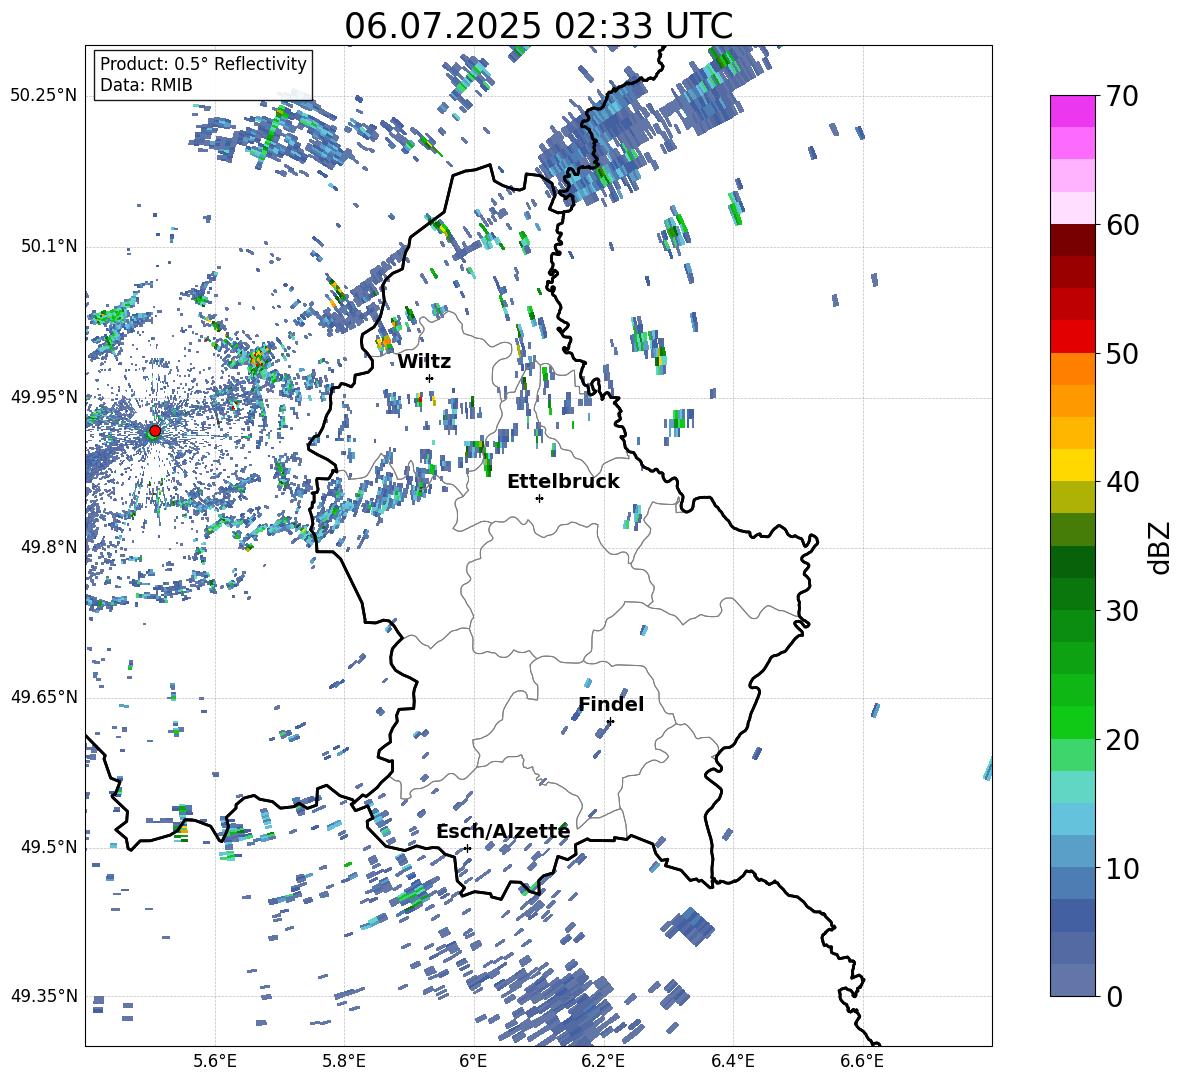Image resolution: width=1184 pixels, height=1081 pixels.
Task: Click the cross marker below Findel
Action: point(610,722)
